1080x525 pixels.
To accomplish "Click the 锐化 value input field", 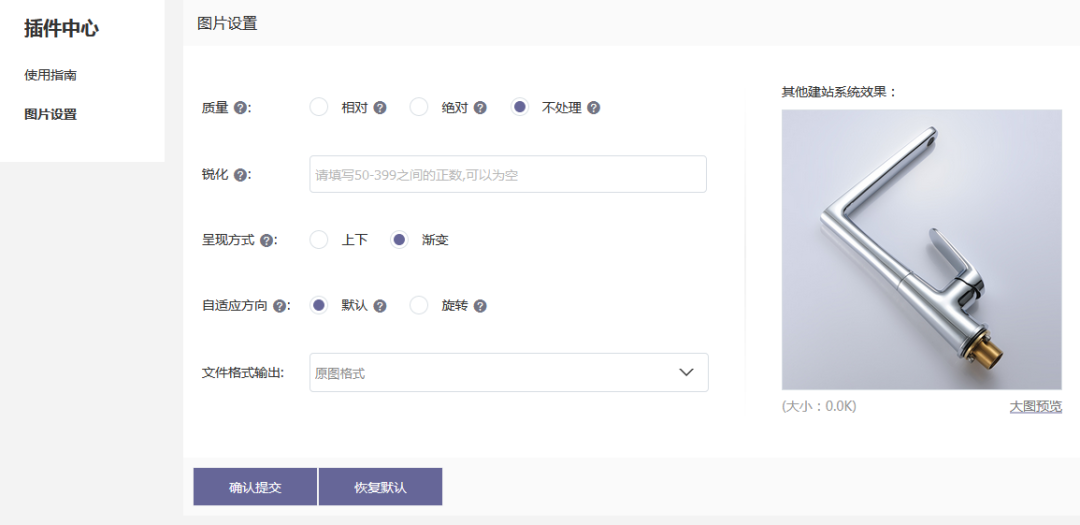I will (508, 174).
